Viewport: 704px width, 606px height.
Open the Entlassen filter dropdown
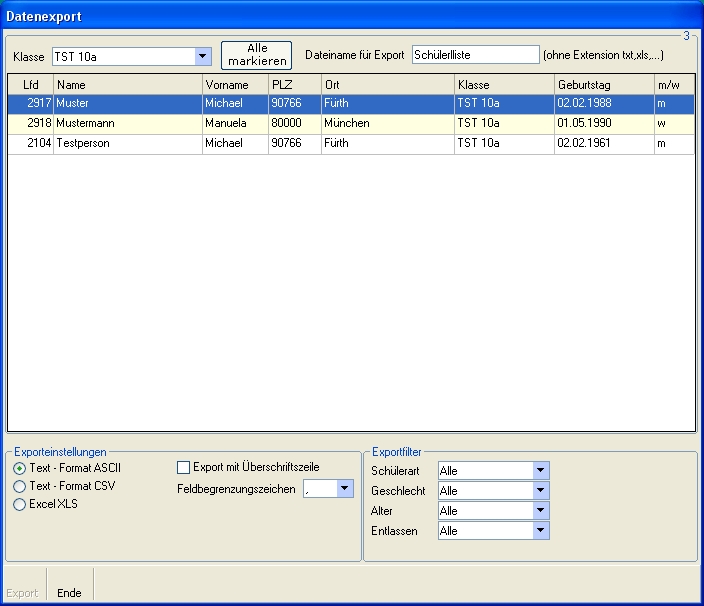[x=541, y=531]
